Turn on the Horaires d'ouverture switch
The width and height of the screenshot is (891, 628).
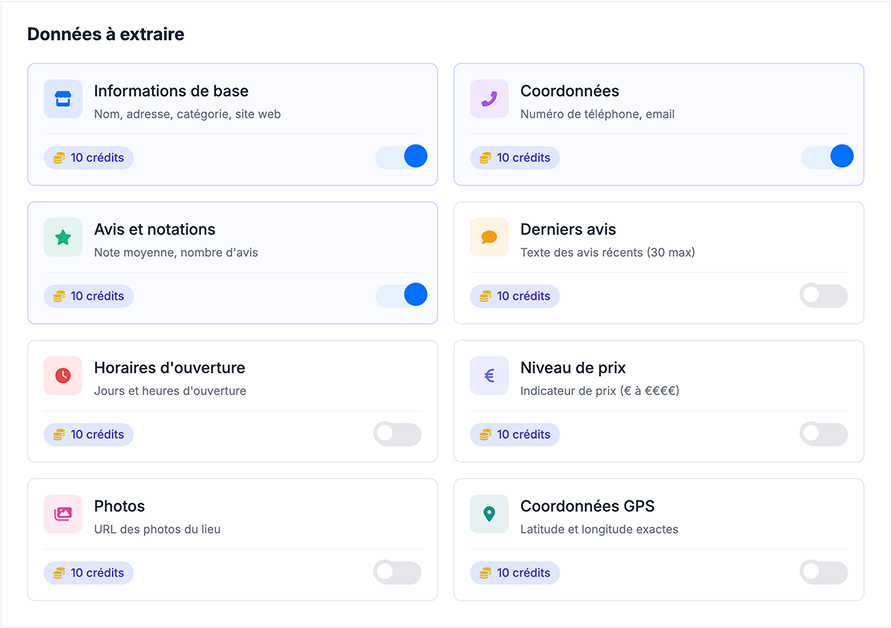[397, 434]
